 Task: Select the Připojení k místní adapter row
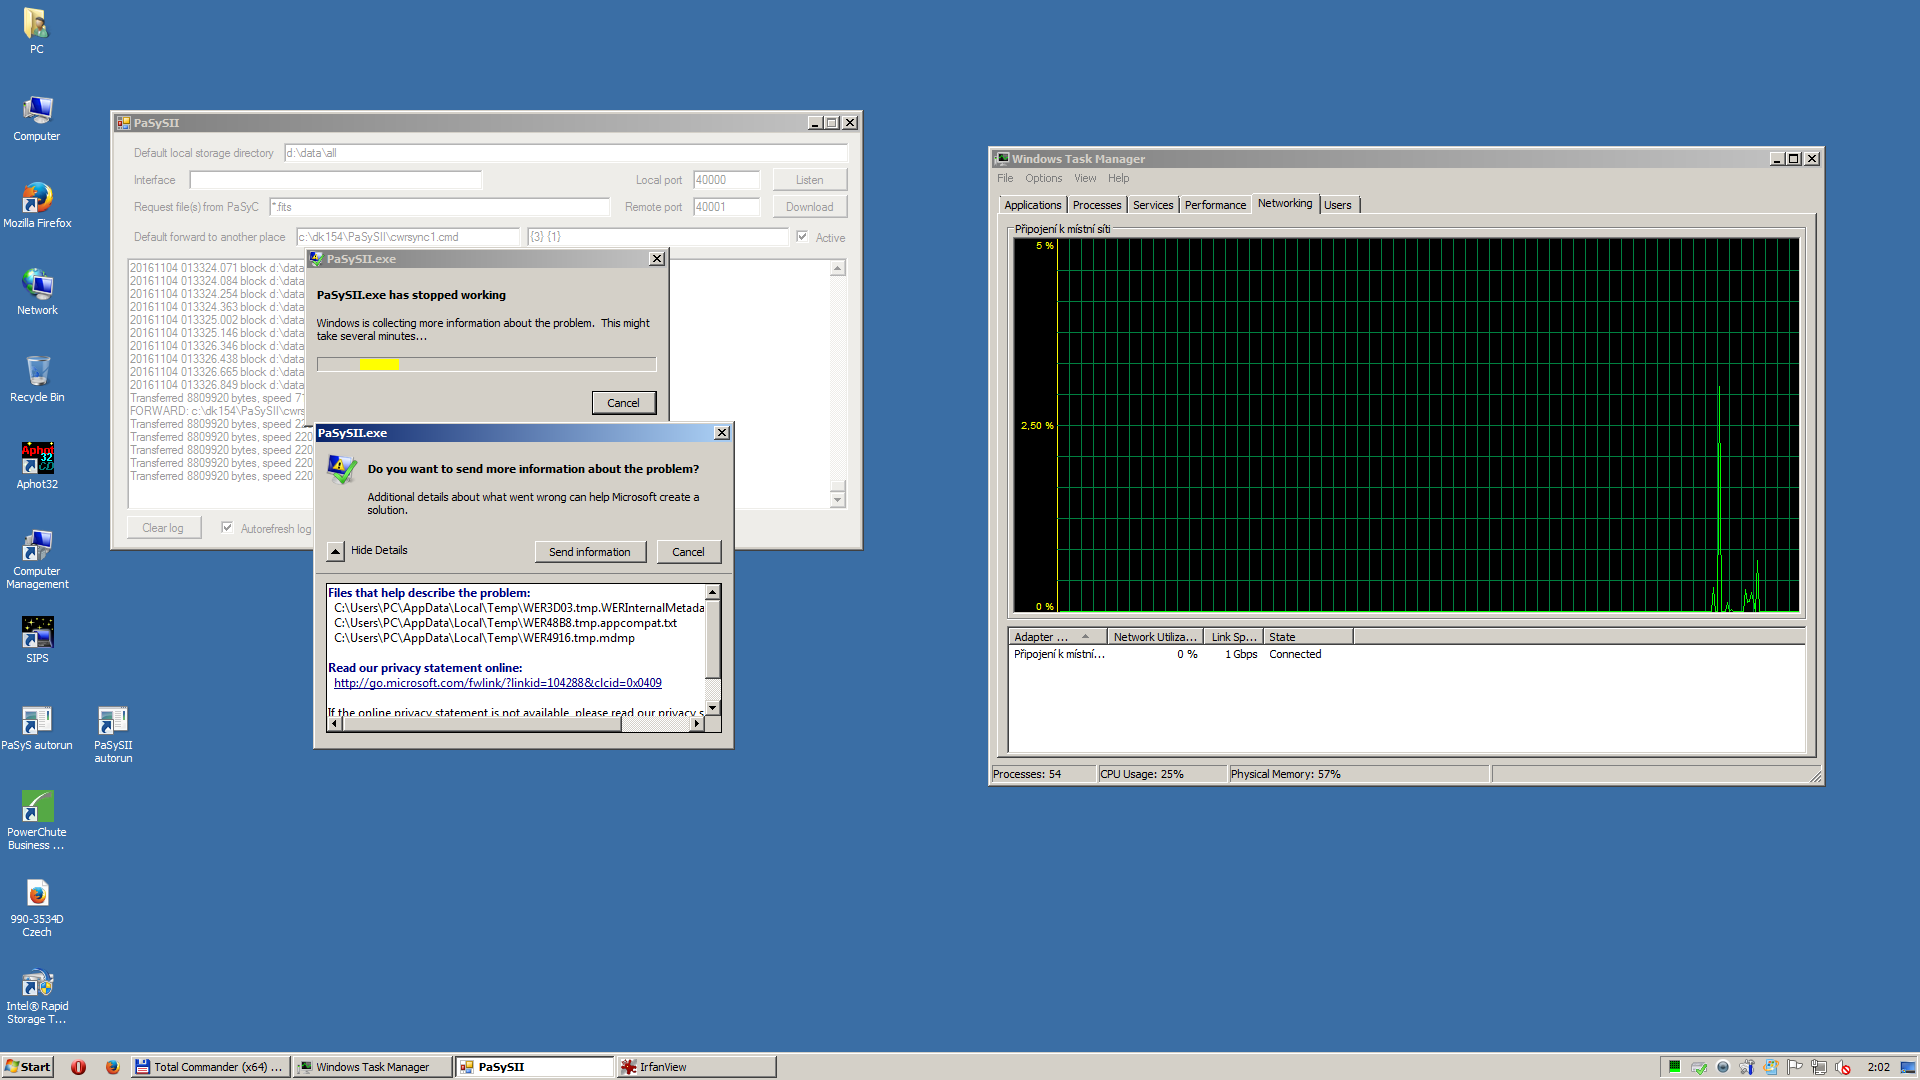(x=1406, y=654)
